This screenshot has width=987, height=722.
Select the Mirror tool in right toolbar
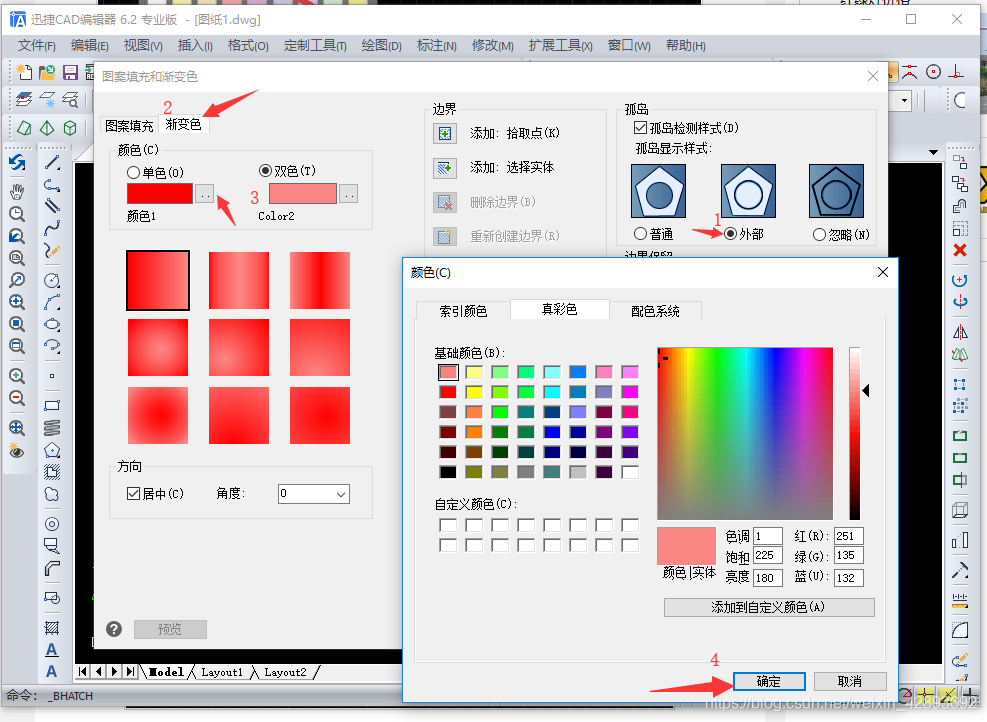(960, 332)
